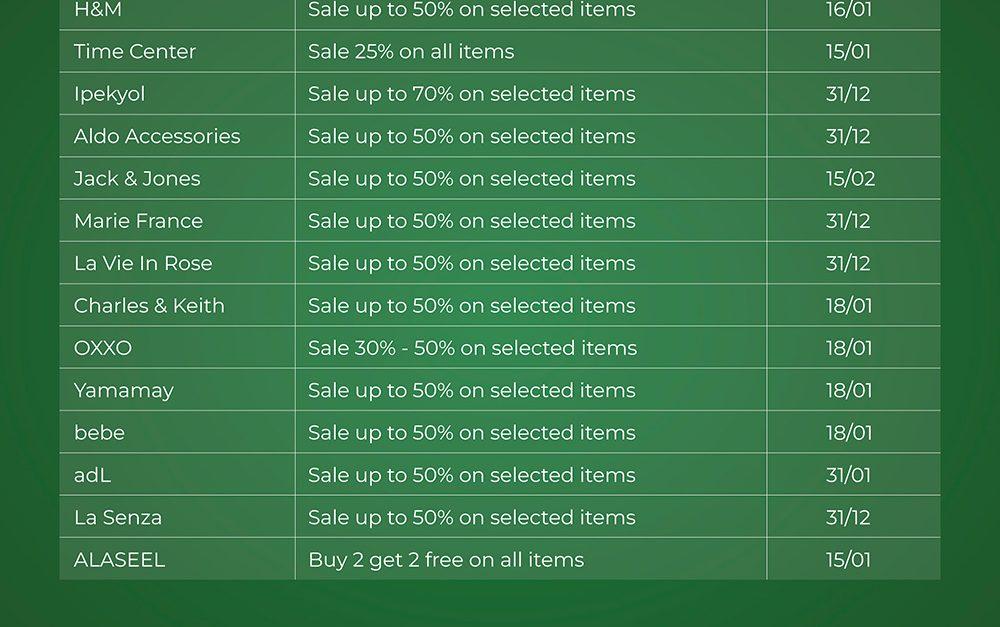Select the Charles & Keith brand name
The image size is (1000, 627).
click(x=149, y=306)
